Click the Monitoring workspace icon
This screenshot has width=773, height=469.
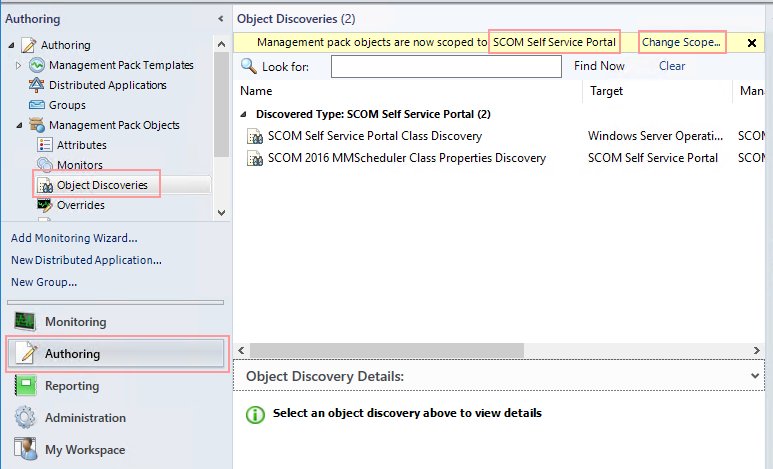(25, 322)
